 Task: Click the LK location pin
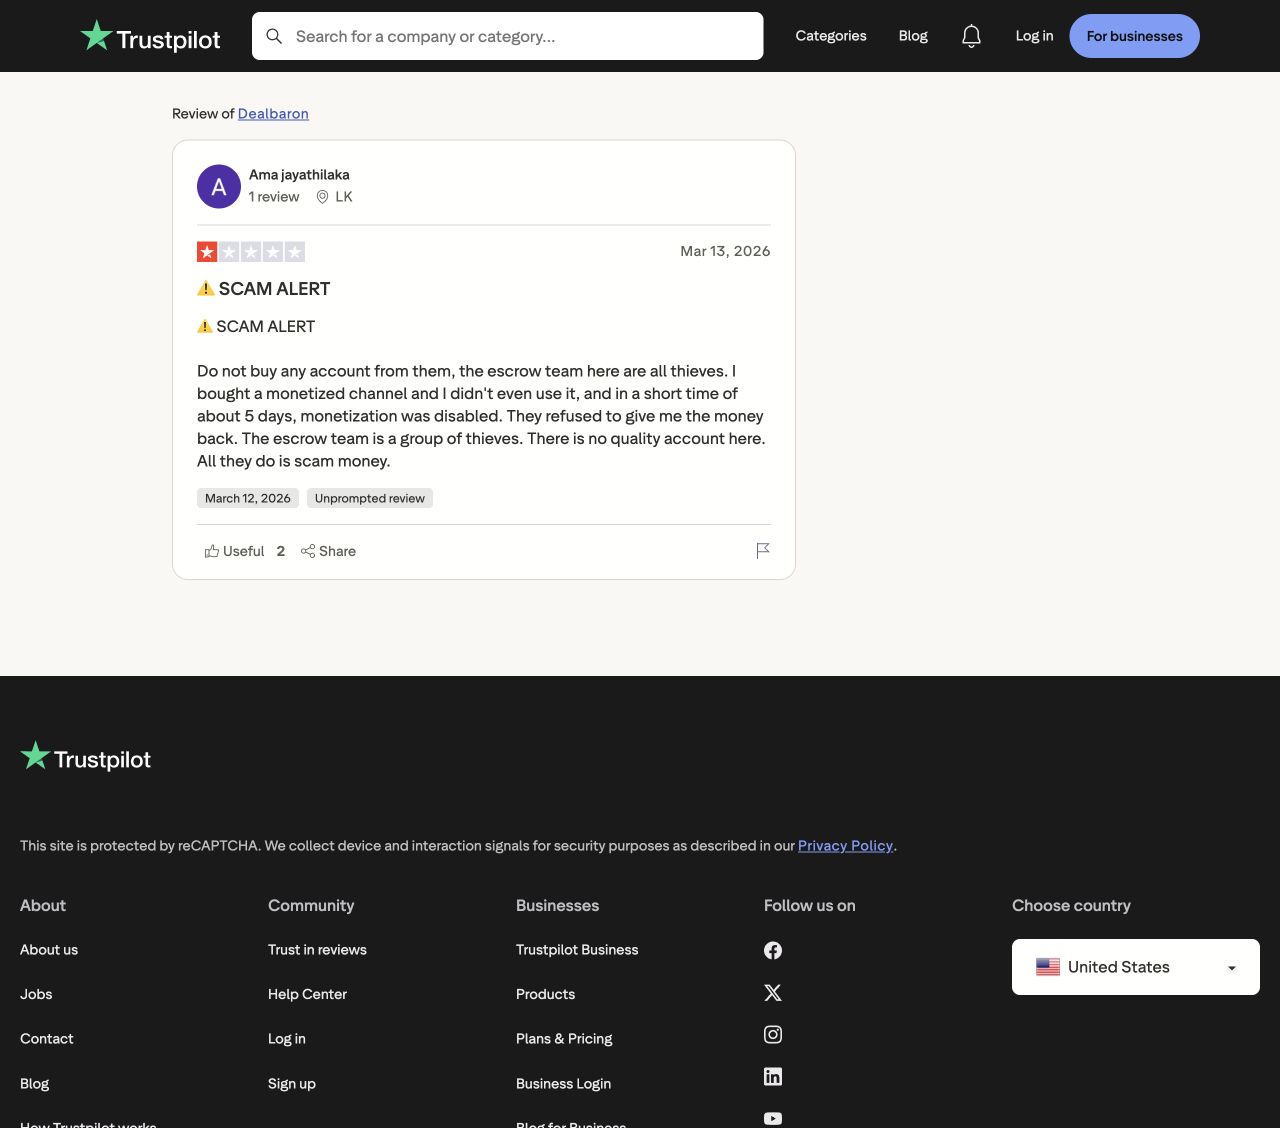(322, 197)
